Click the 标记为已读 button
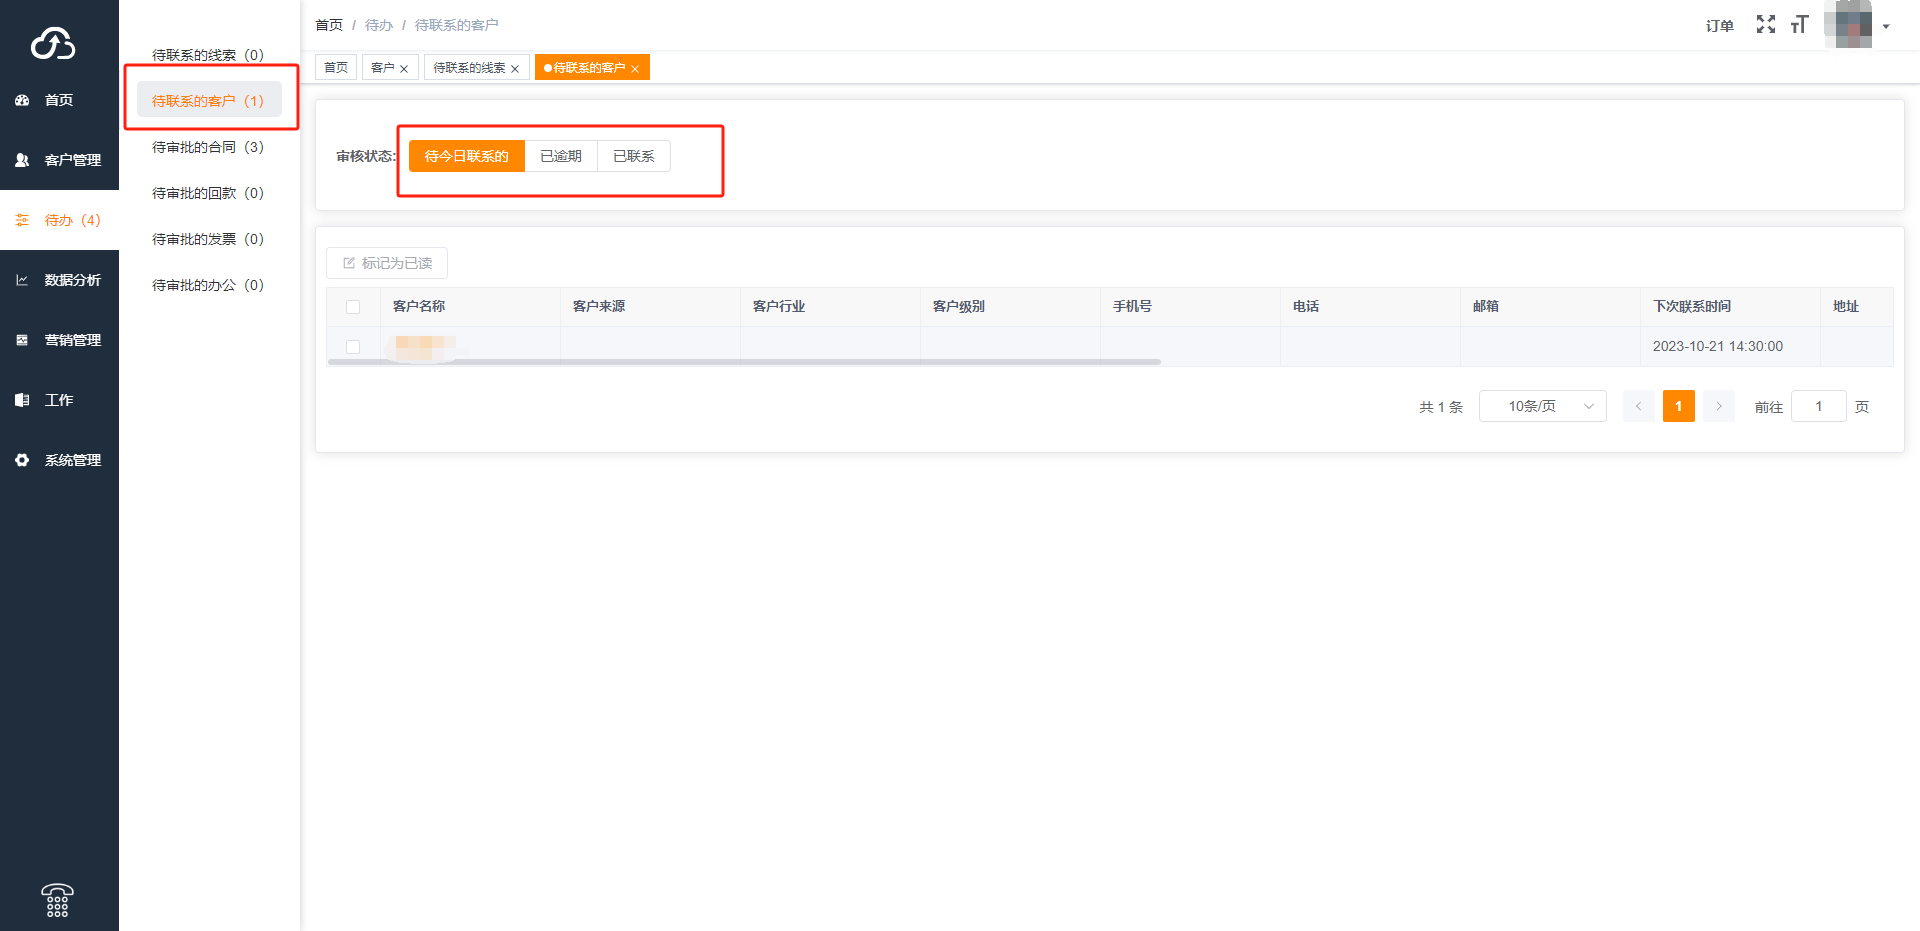The height and width of the screenshot is (931, 1920). [387, 263]
